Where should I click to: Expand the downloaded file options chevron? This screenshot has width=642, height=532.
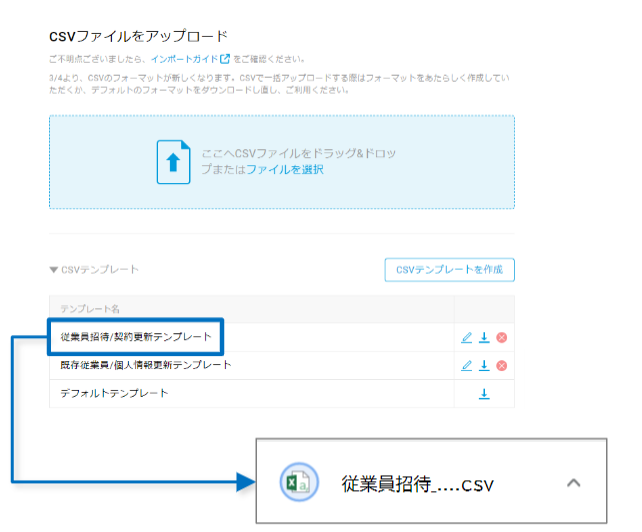pos(574,483)
